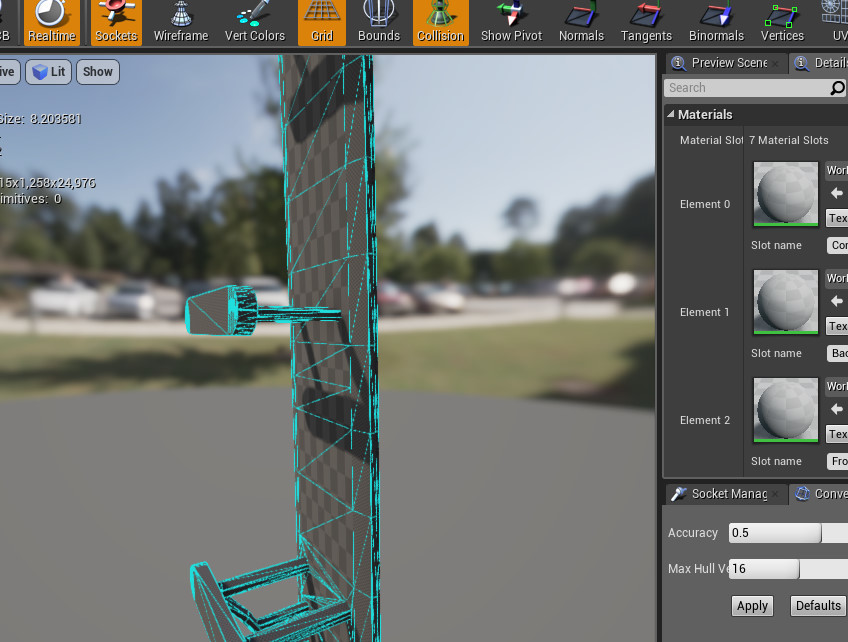The image size is (848, 642).
Task: Show mesh Vertices
Action: [782, 23]
